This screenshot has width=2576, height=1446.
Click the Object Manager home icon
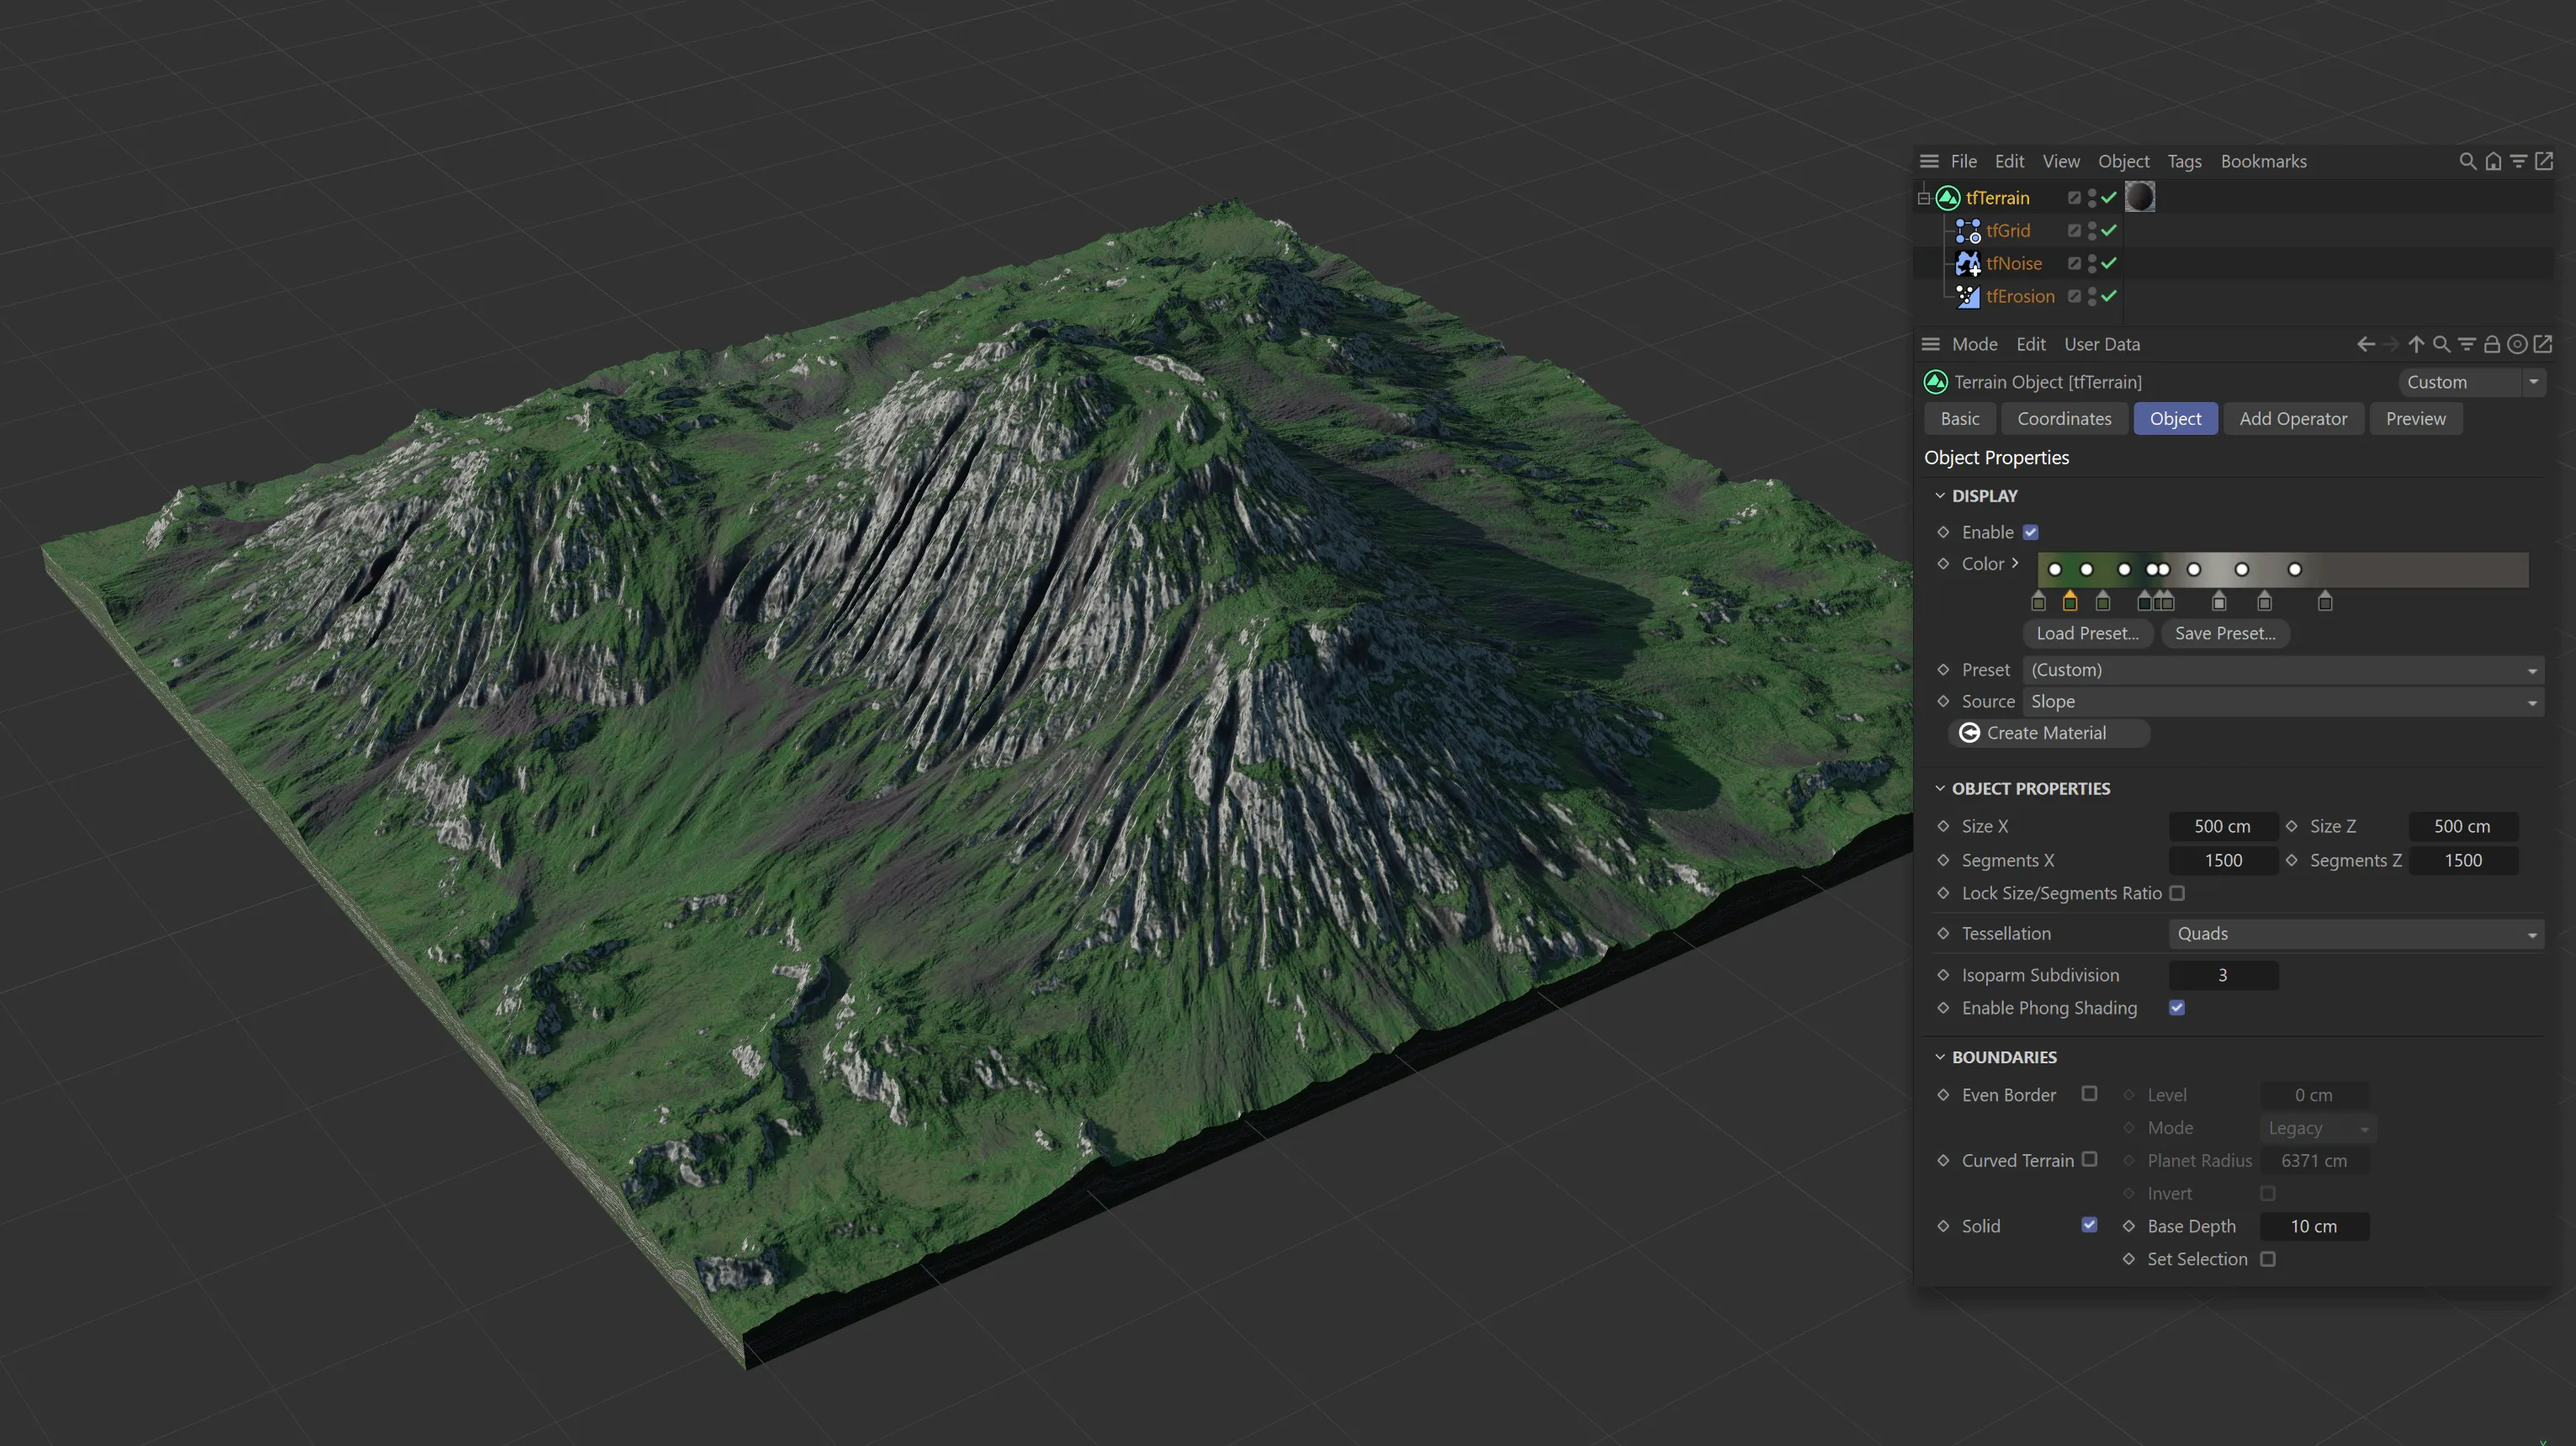point(2493,161)
